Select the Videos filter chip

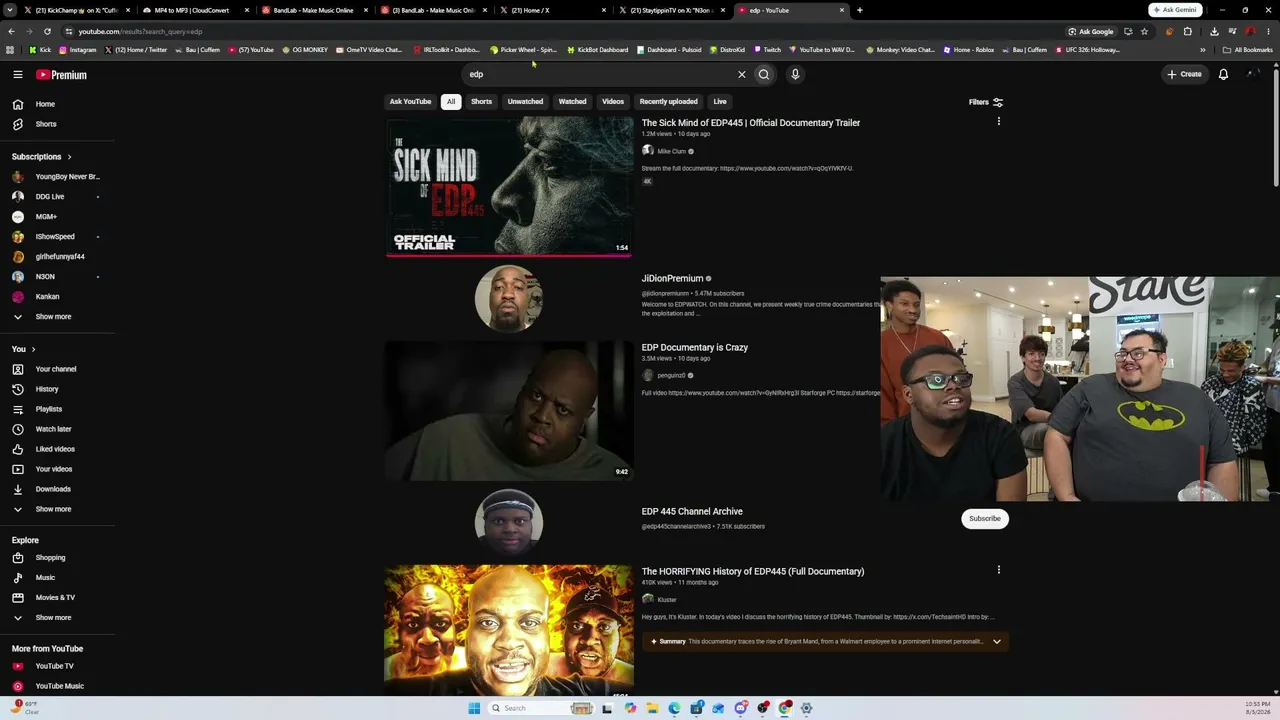(x=613, y=102)
